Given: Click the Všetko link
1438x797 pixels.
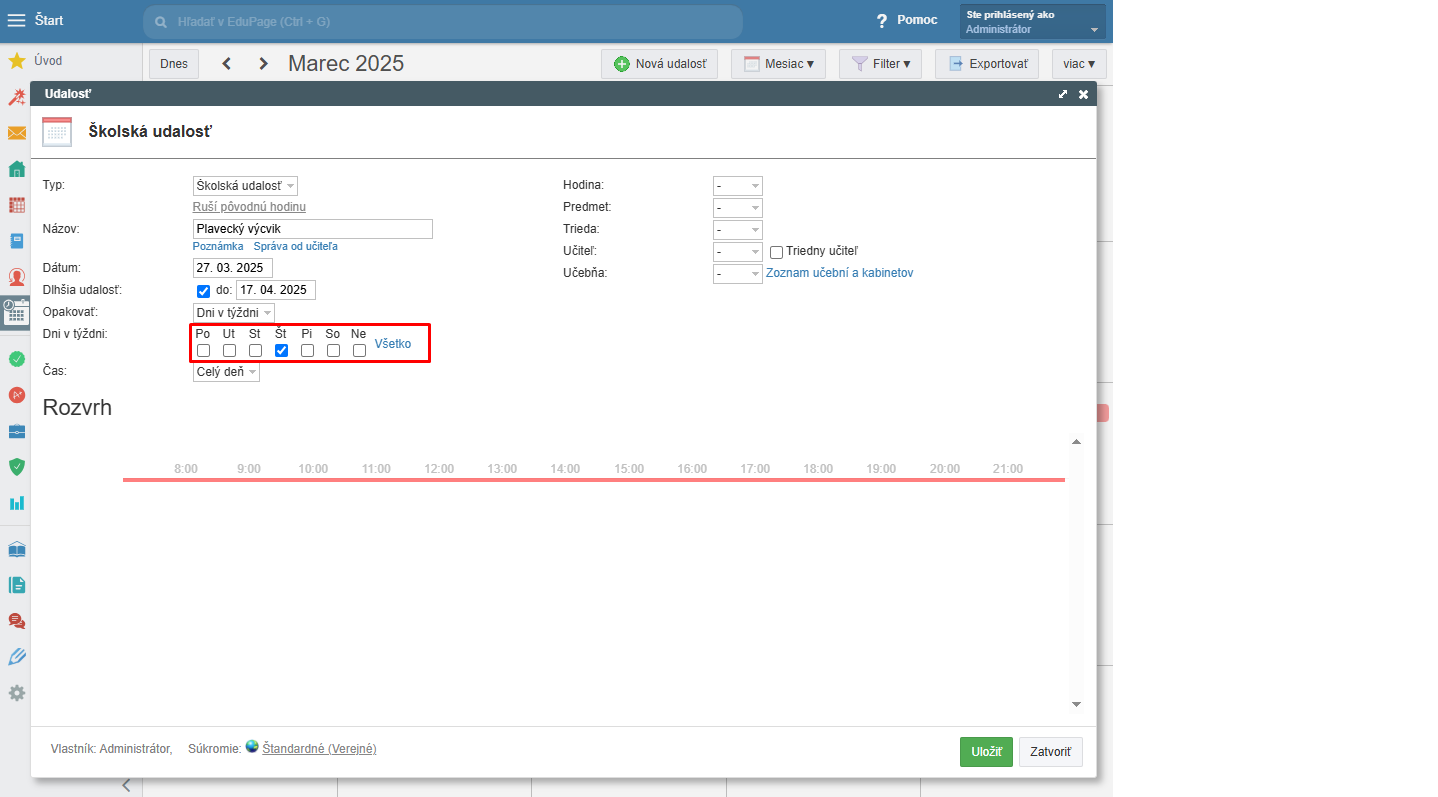Looking at the screenshot, I should [393, 344].
